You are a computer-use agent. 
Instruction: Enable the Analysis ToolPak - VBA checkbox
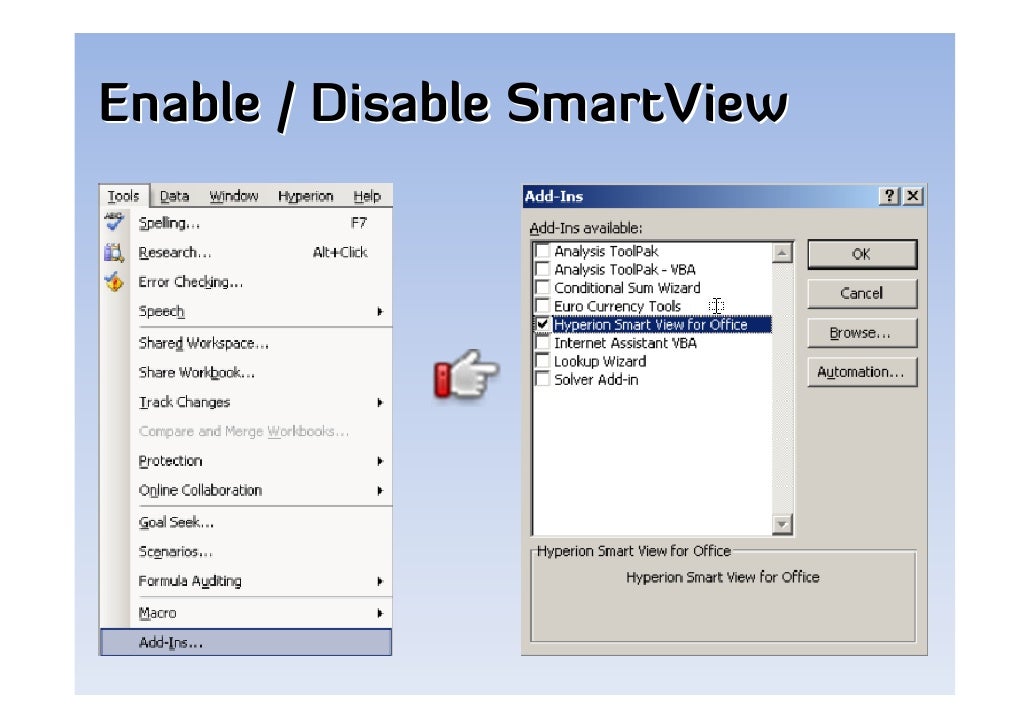click(x=543, y=269)
